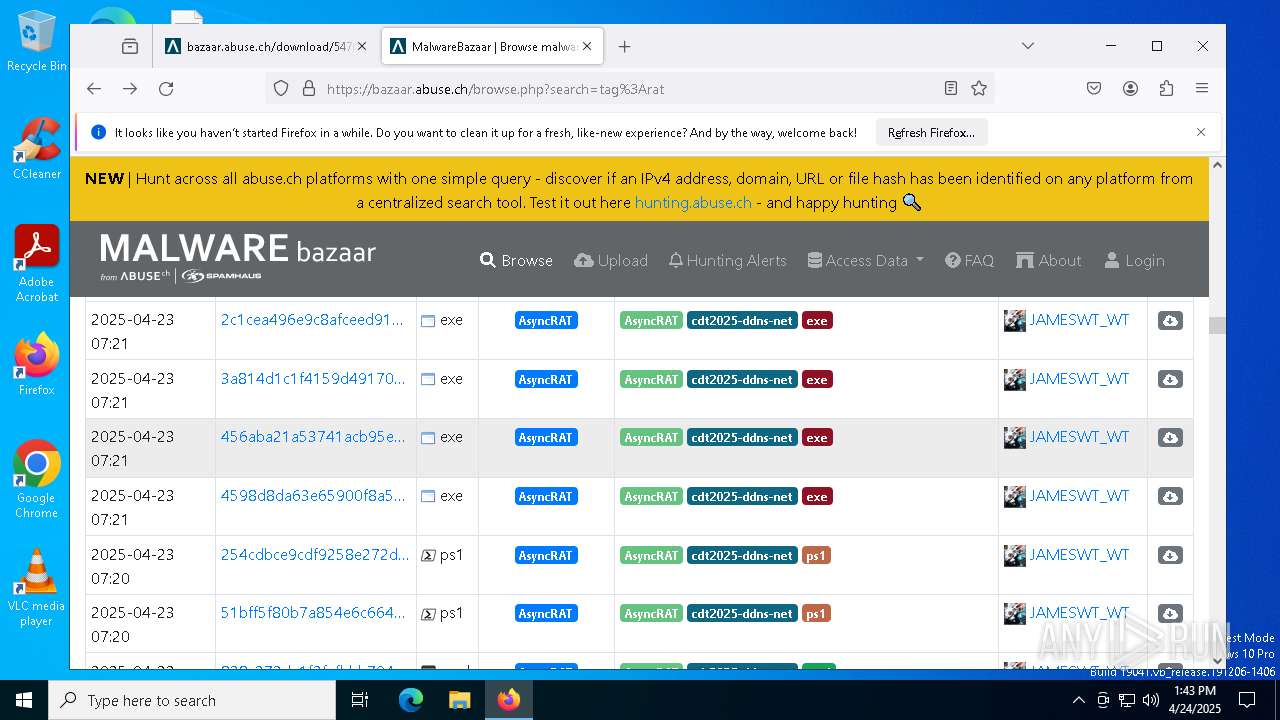The height and width of the screenshot is (720, 1280).
Task: Open Firefox account menu
Action: pyautogui.click(x=1130, y=88)
